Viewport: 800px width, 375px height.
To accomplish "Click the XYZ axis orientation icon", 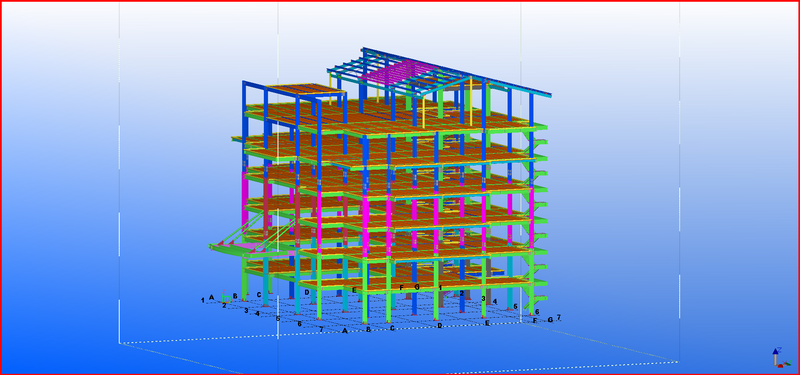I will click(778, 358).
